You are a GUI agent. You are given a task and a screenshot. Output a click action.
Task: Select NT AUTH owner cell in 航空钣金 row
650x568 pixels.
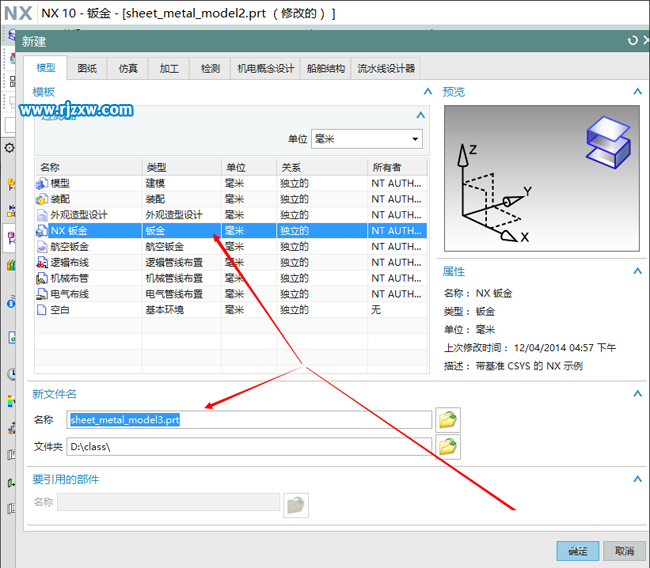tap(397, 247)
